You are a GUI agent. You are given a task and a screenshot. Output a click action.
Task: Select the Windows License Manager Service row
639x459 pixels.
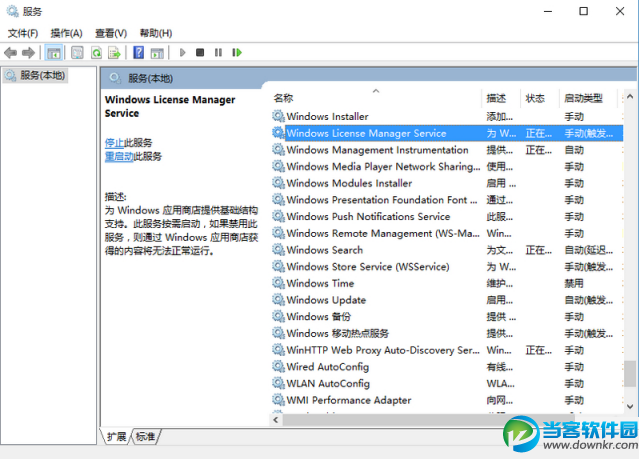pyautogui.click(x=447, y=133)
